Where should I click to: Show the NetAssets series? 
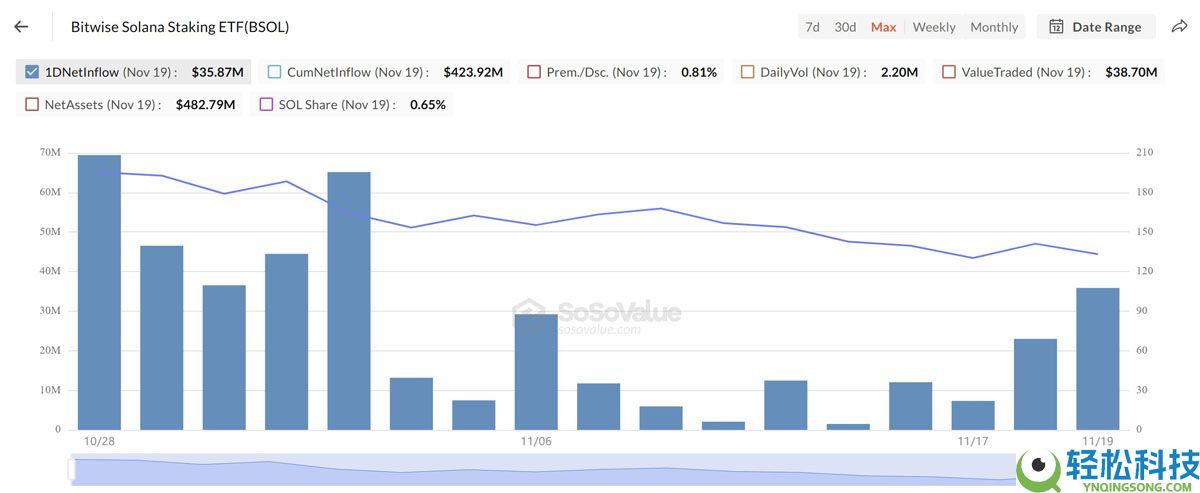pos(32,104)
